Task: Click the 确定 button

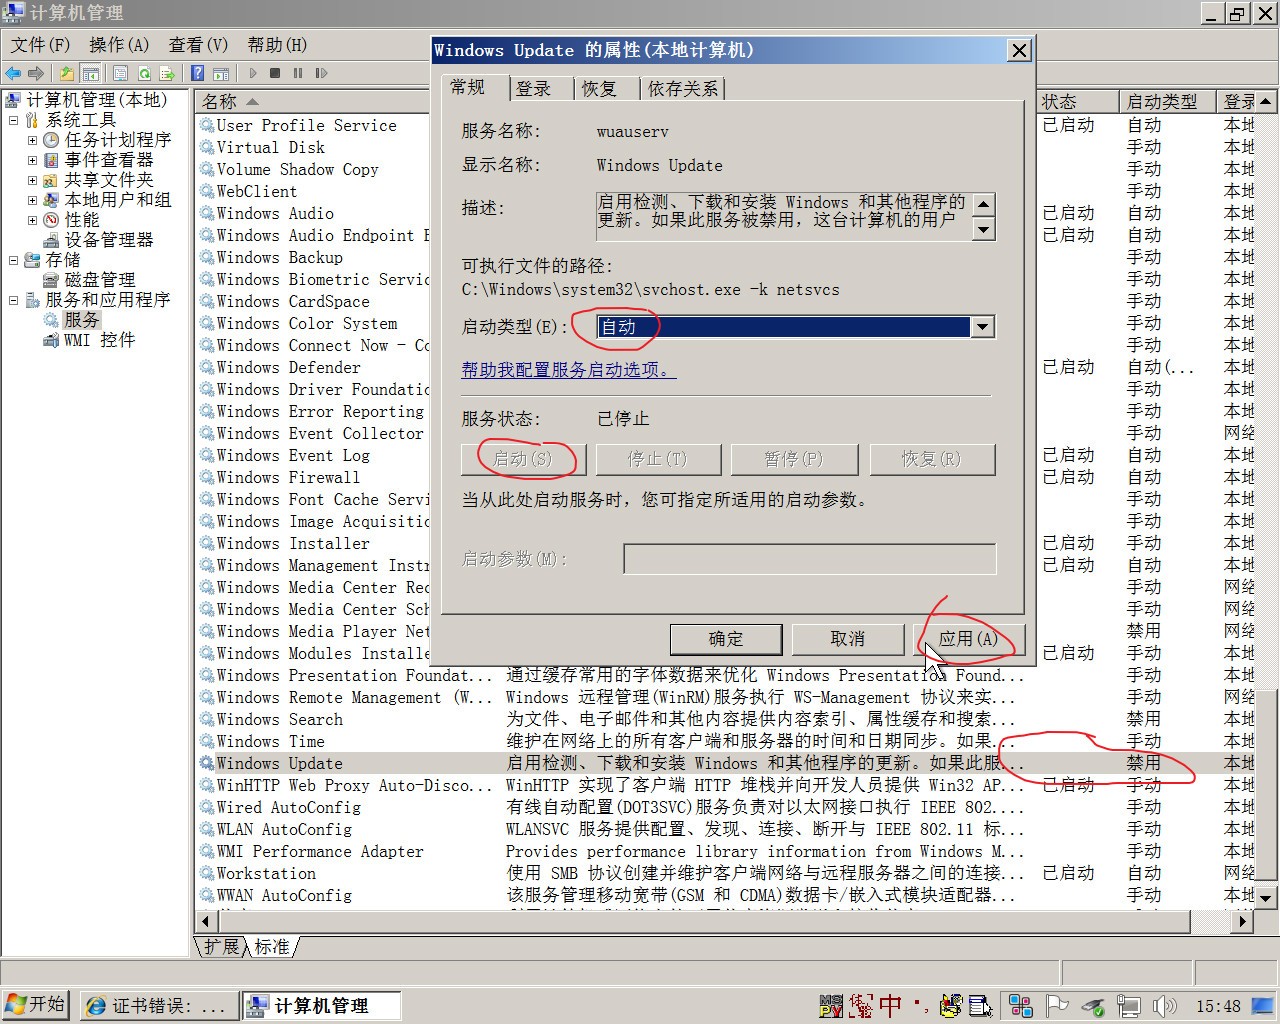Action: (x=726, y=639)
